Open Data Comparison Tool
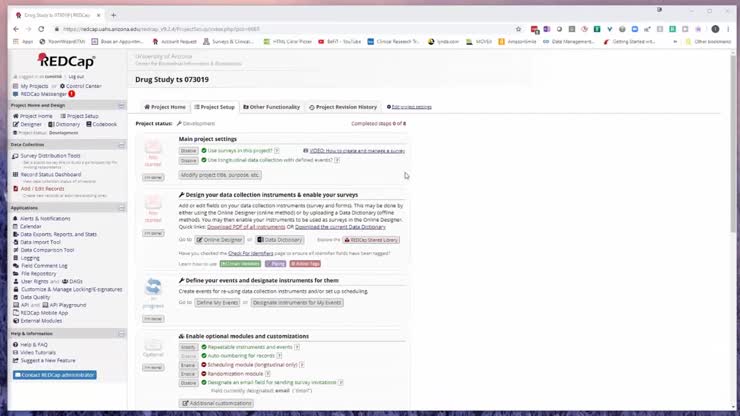740x416 pixels. pyautogui.click(x=47, y=250)
